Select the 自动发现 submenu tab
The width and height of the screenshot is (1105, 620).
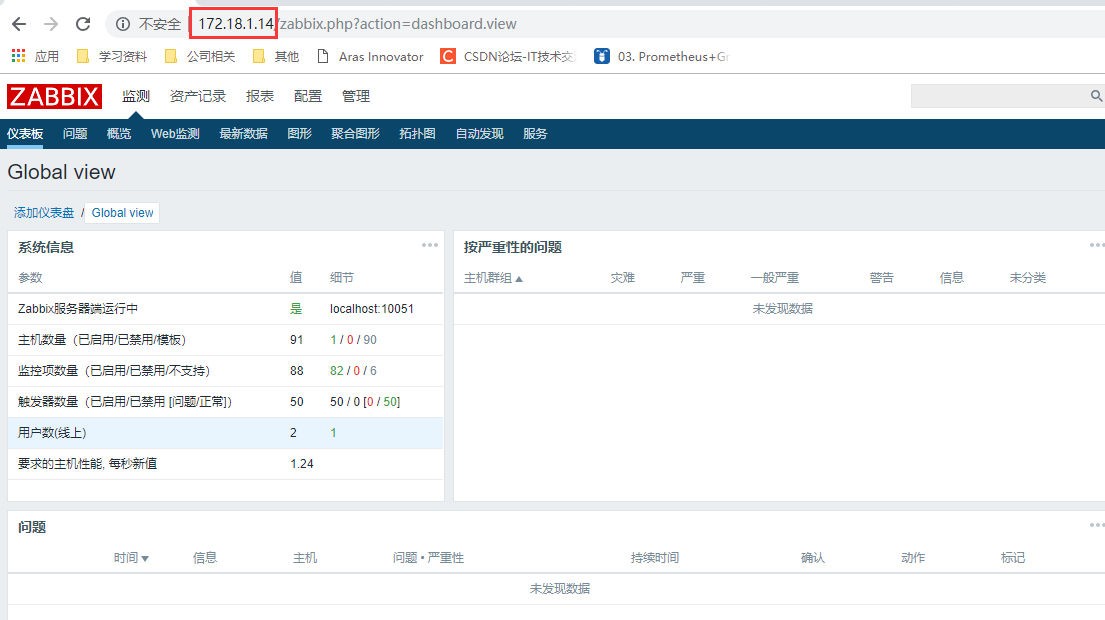480,134
